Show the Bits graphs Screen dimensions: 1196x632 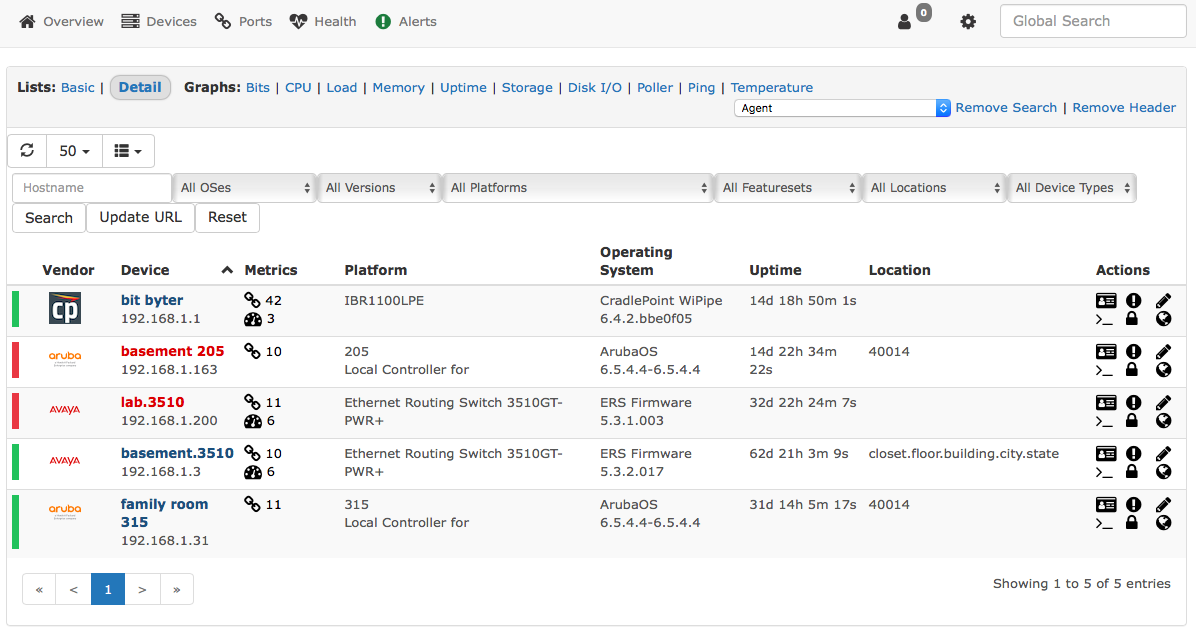(258, 88)
